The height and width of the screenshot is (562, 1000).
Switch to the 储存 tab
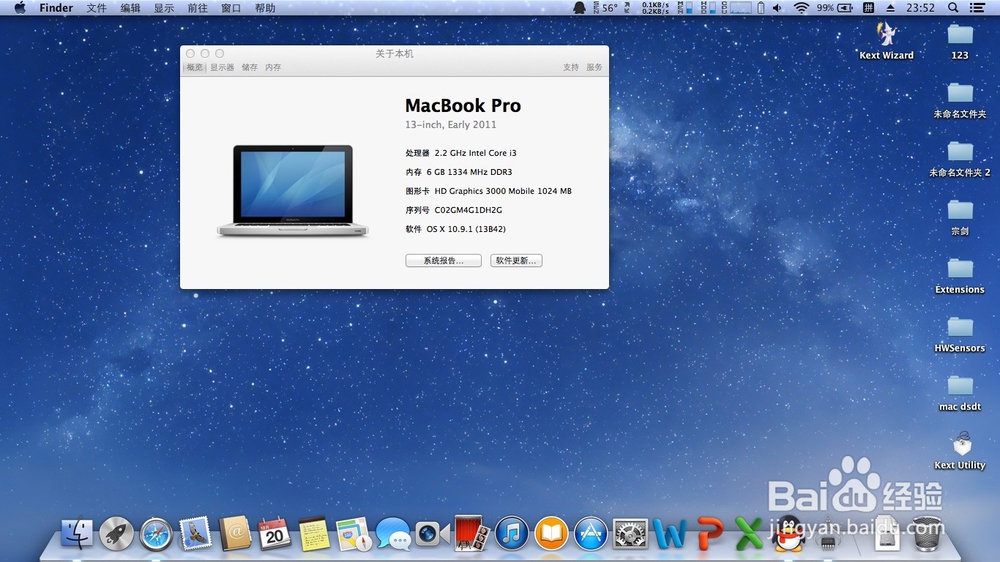pyautogui.click(x=249, y=67)
